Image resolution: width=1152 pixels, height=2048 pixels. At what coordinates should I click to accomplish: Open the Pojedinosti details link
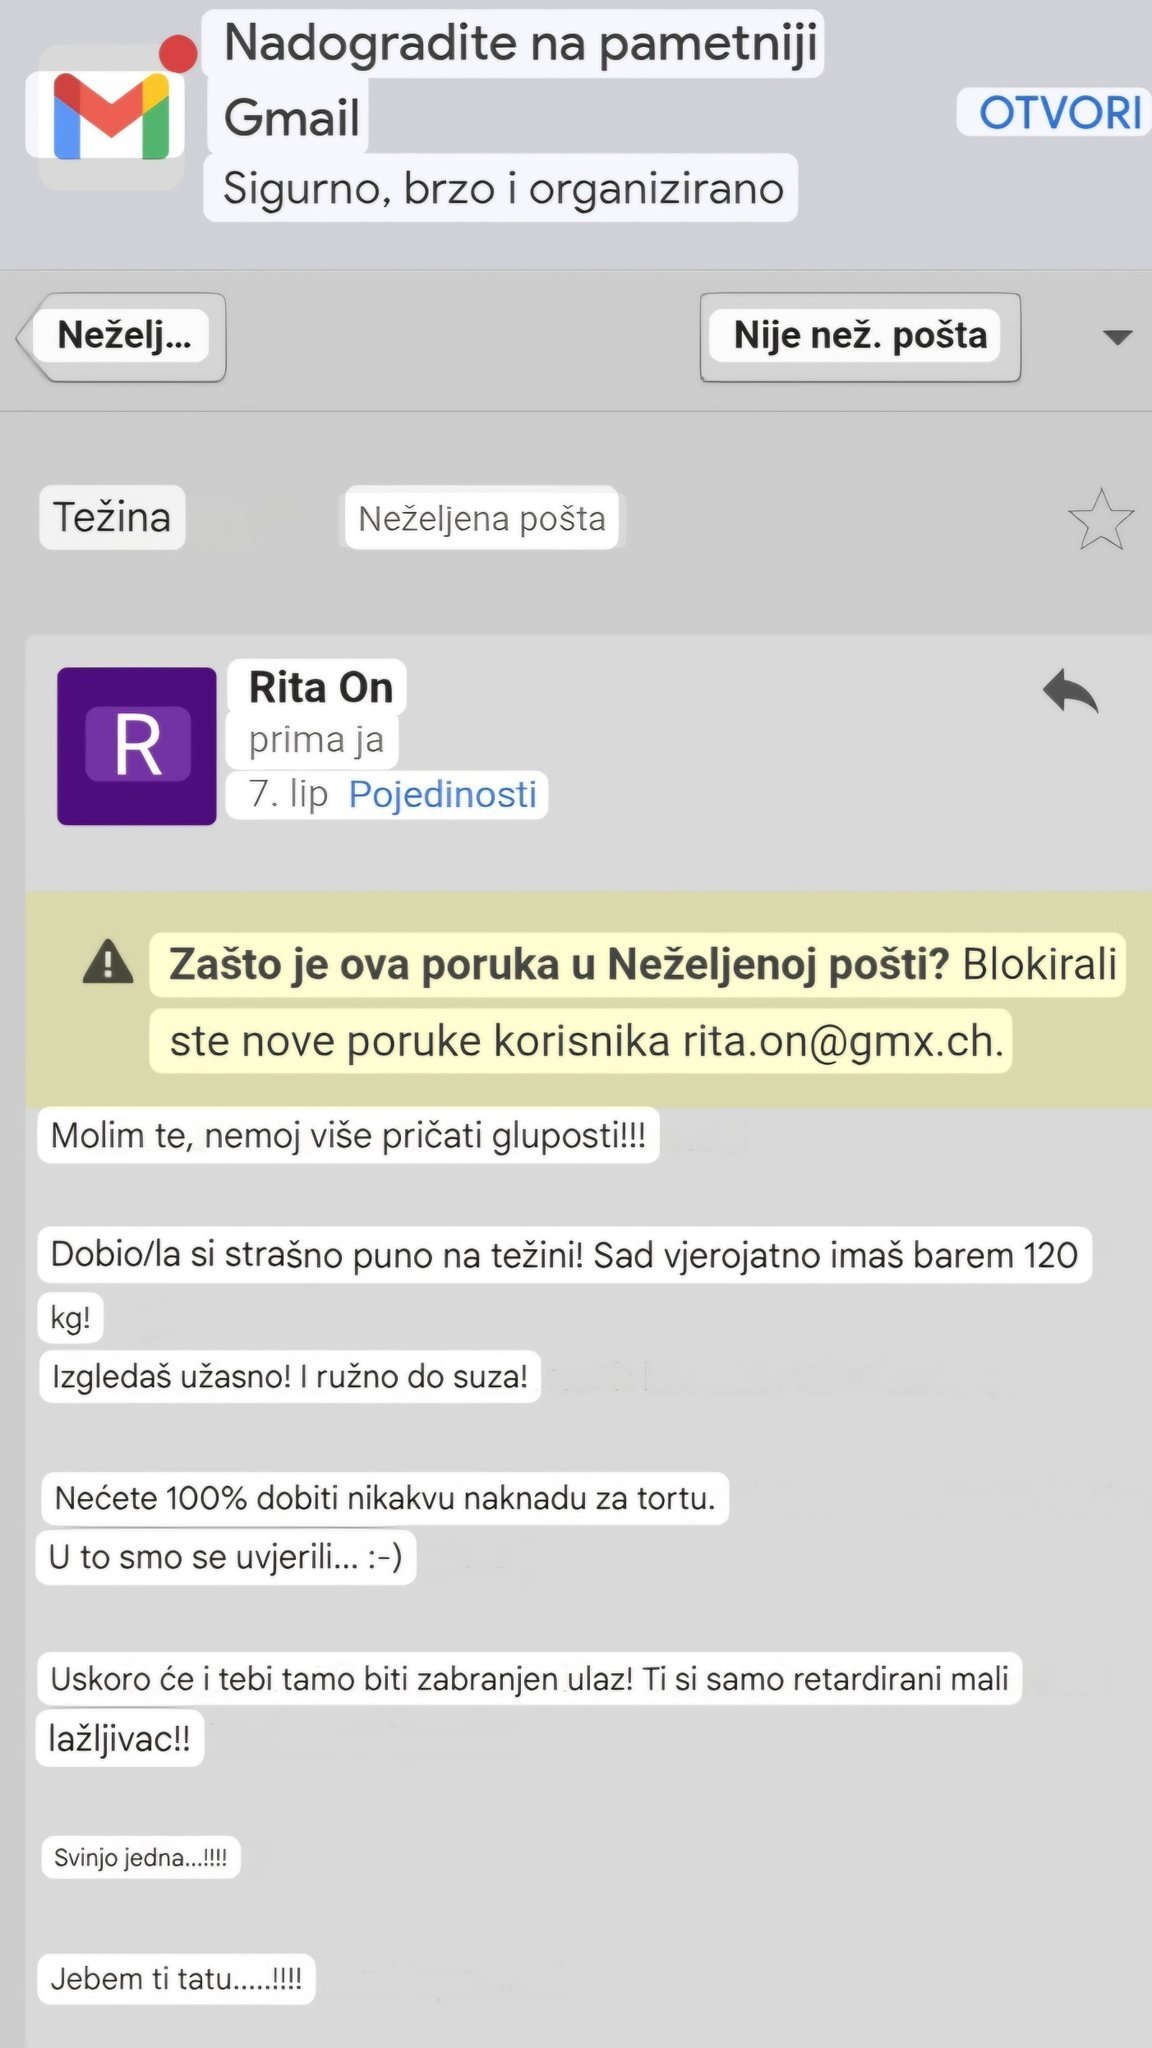[x=442, y=795]
